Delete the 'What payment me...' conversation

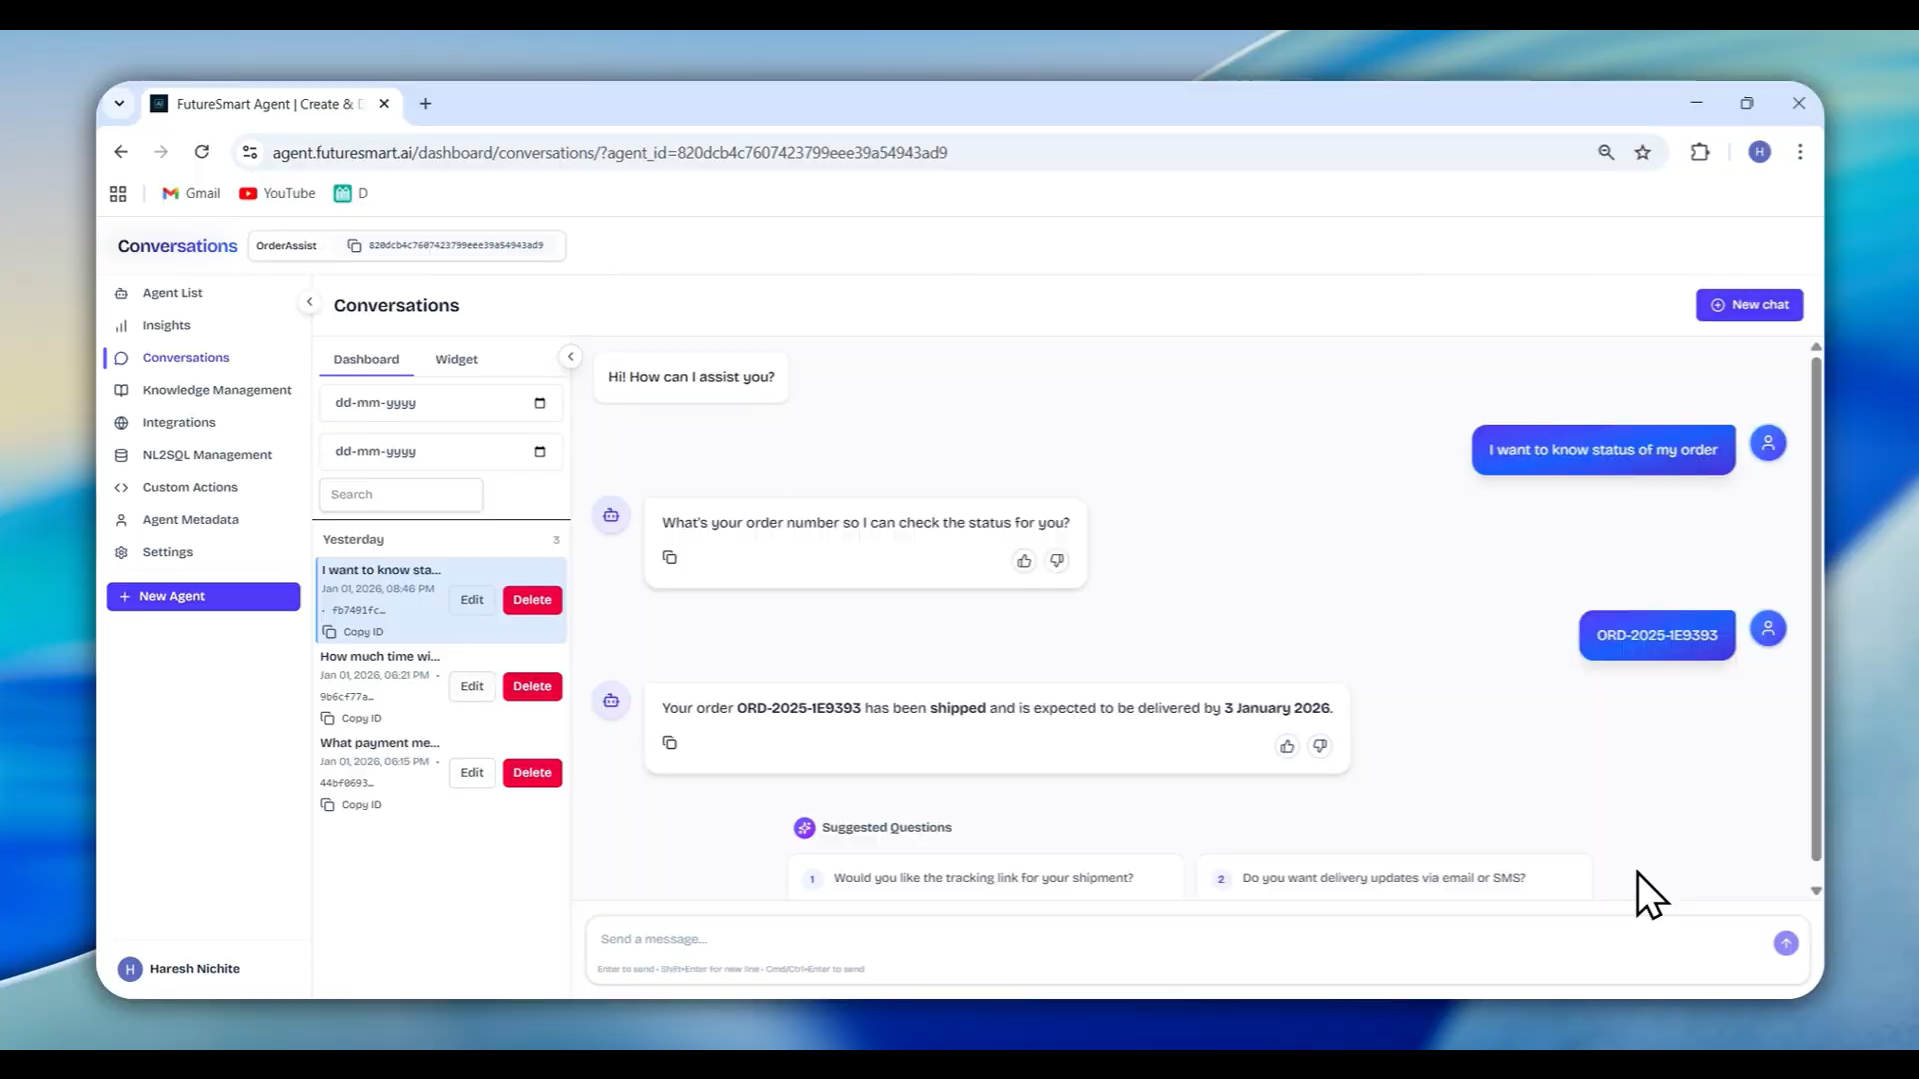click(x=532, y=773)
